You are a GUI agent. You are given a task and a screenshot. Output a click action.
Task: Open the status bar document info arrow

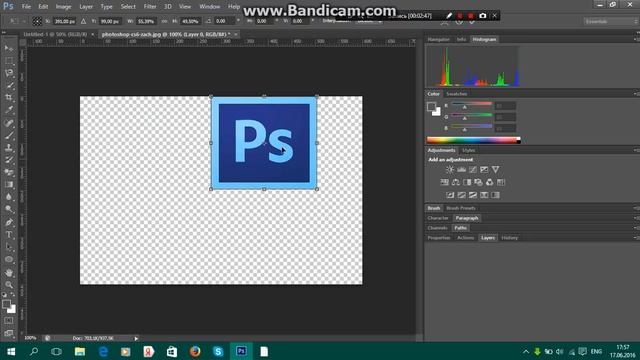[x=136, y=338]
